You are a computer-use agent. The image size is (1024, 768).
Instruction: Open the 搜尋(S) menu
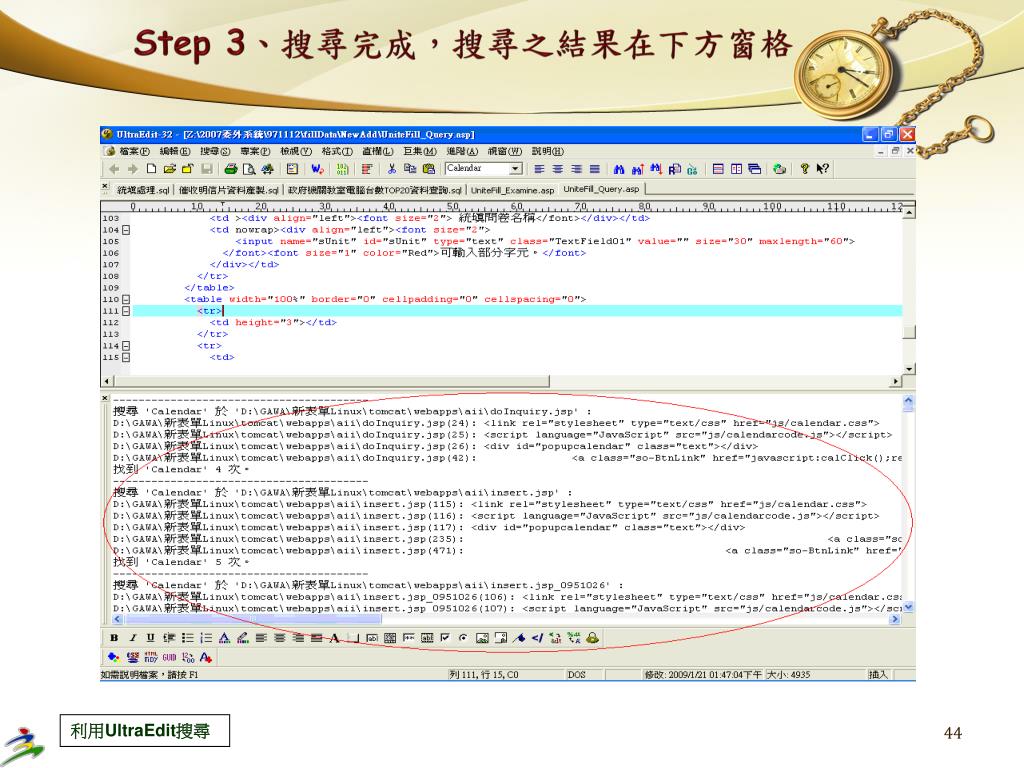(x=215, y=152)
